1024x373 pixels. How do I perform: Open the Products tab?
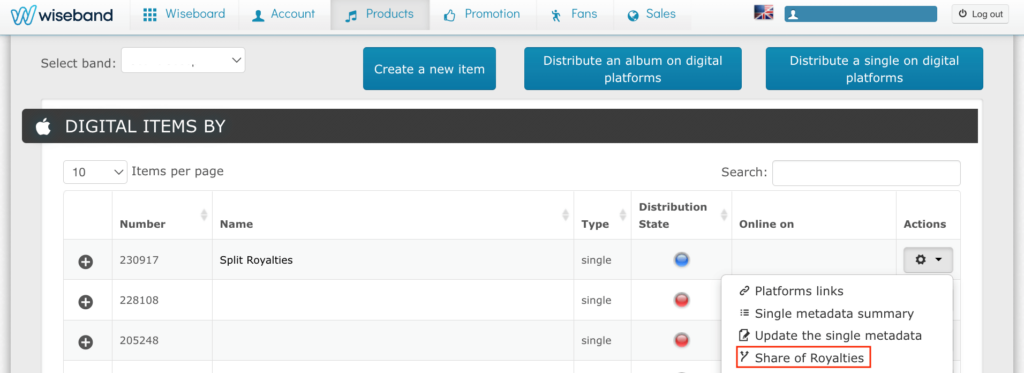(380, 14)
